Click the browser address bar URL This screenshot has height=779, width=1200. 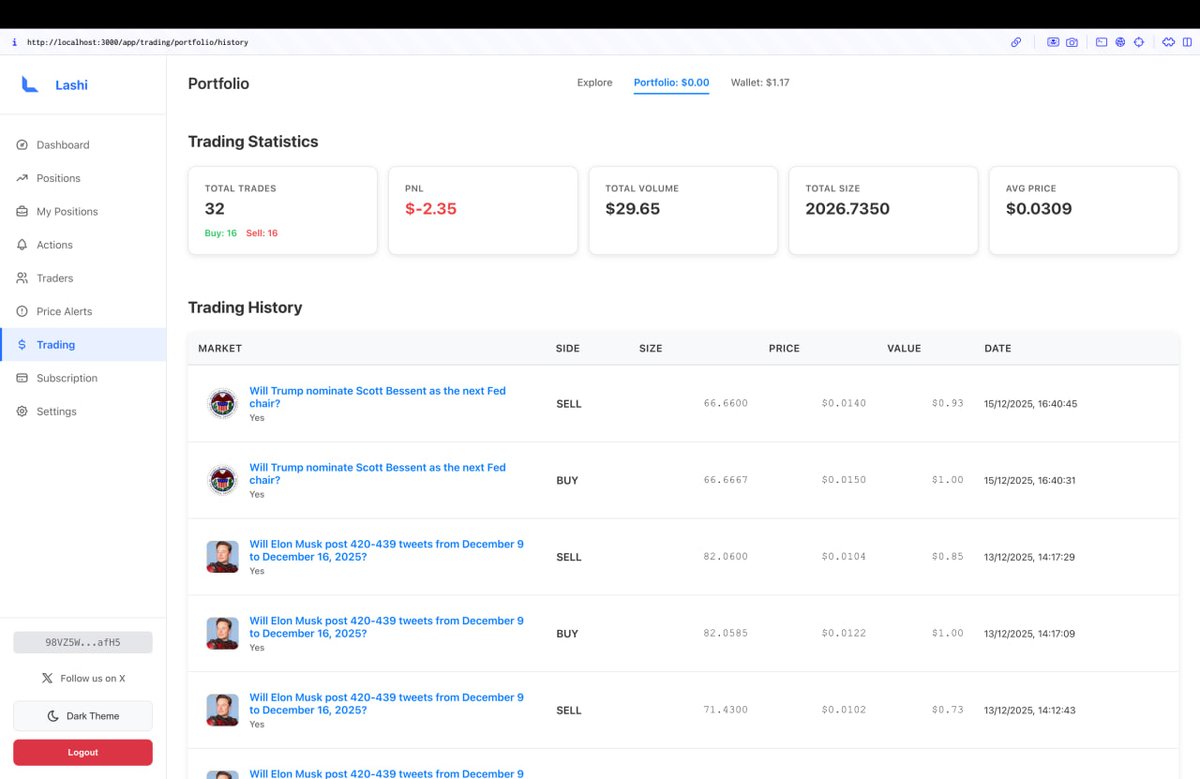click(x=137, y=42)
